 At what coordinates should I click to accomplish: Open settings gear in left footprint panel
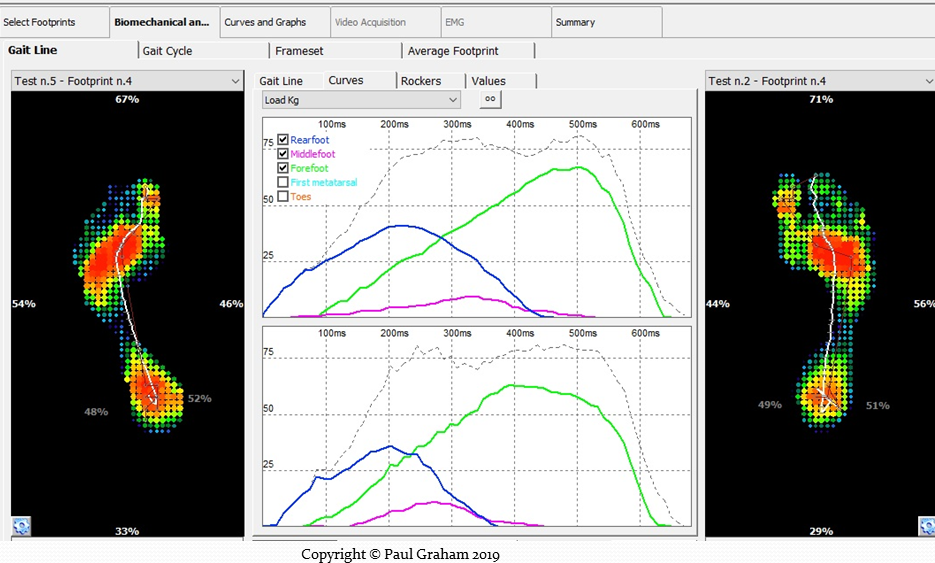[x=21, y=525]
